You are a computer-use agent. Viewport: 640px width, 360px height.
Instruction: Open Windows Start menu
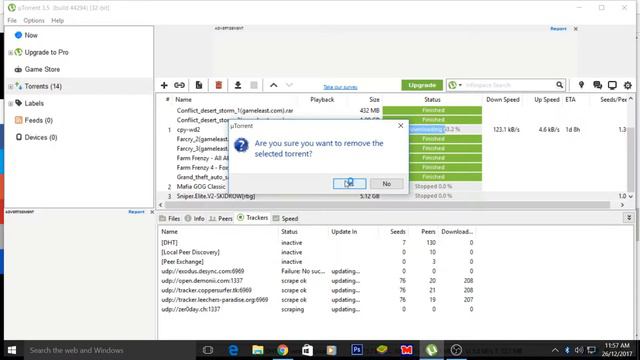coord(12,350)
